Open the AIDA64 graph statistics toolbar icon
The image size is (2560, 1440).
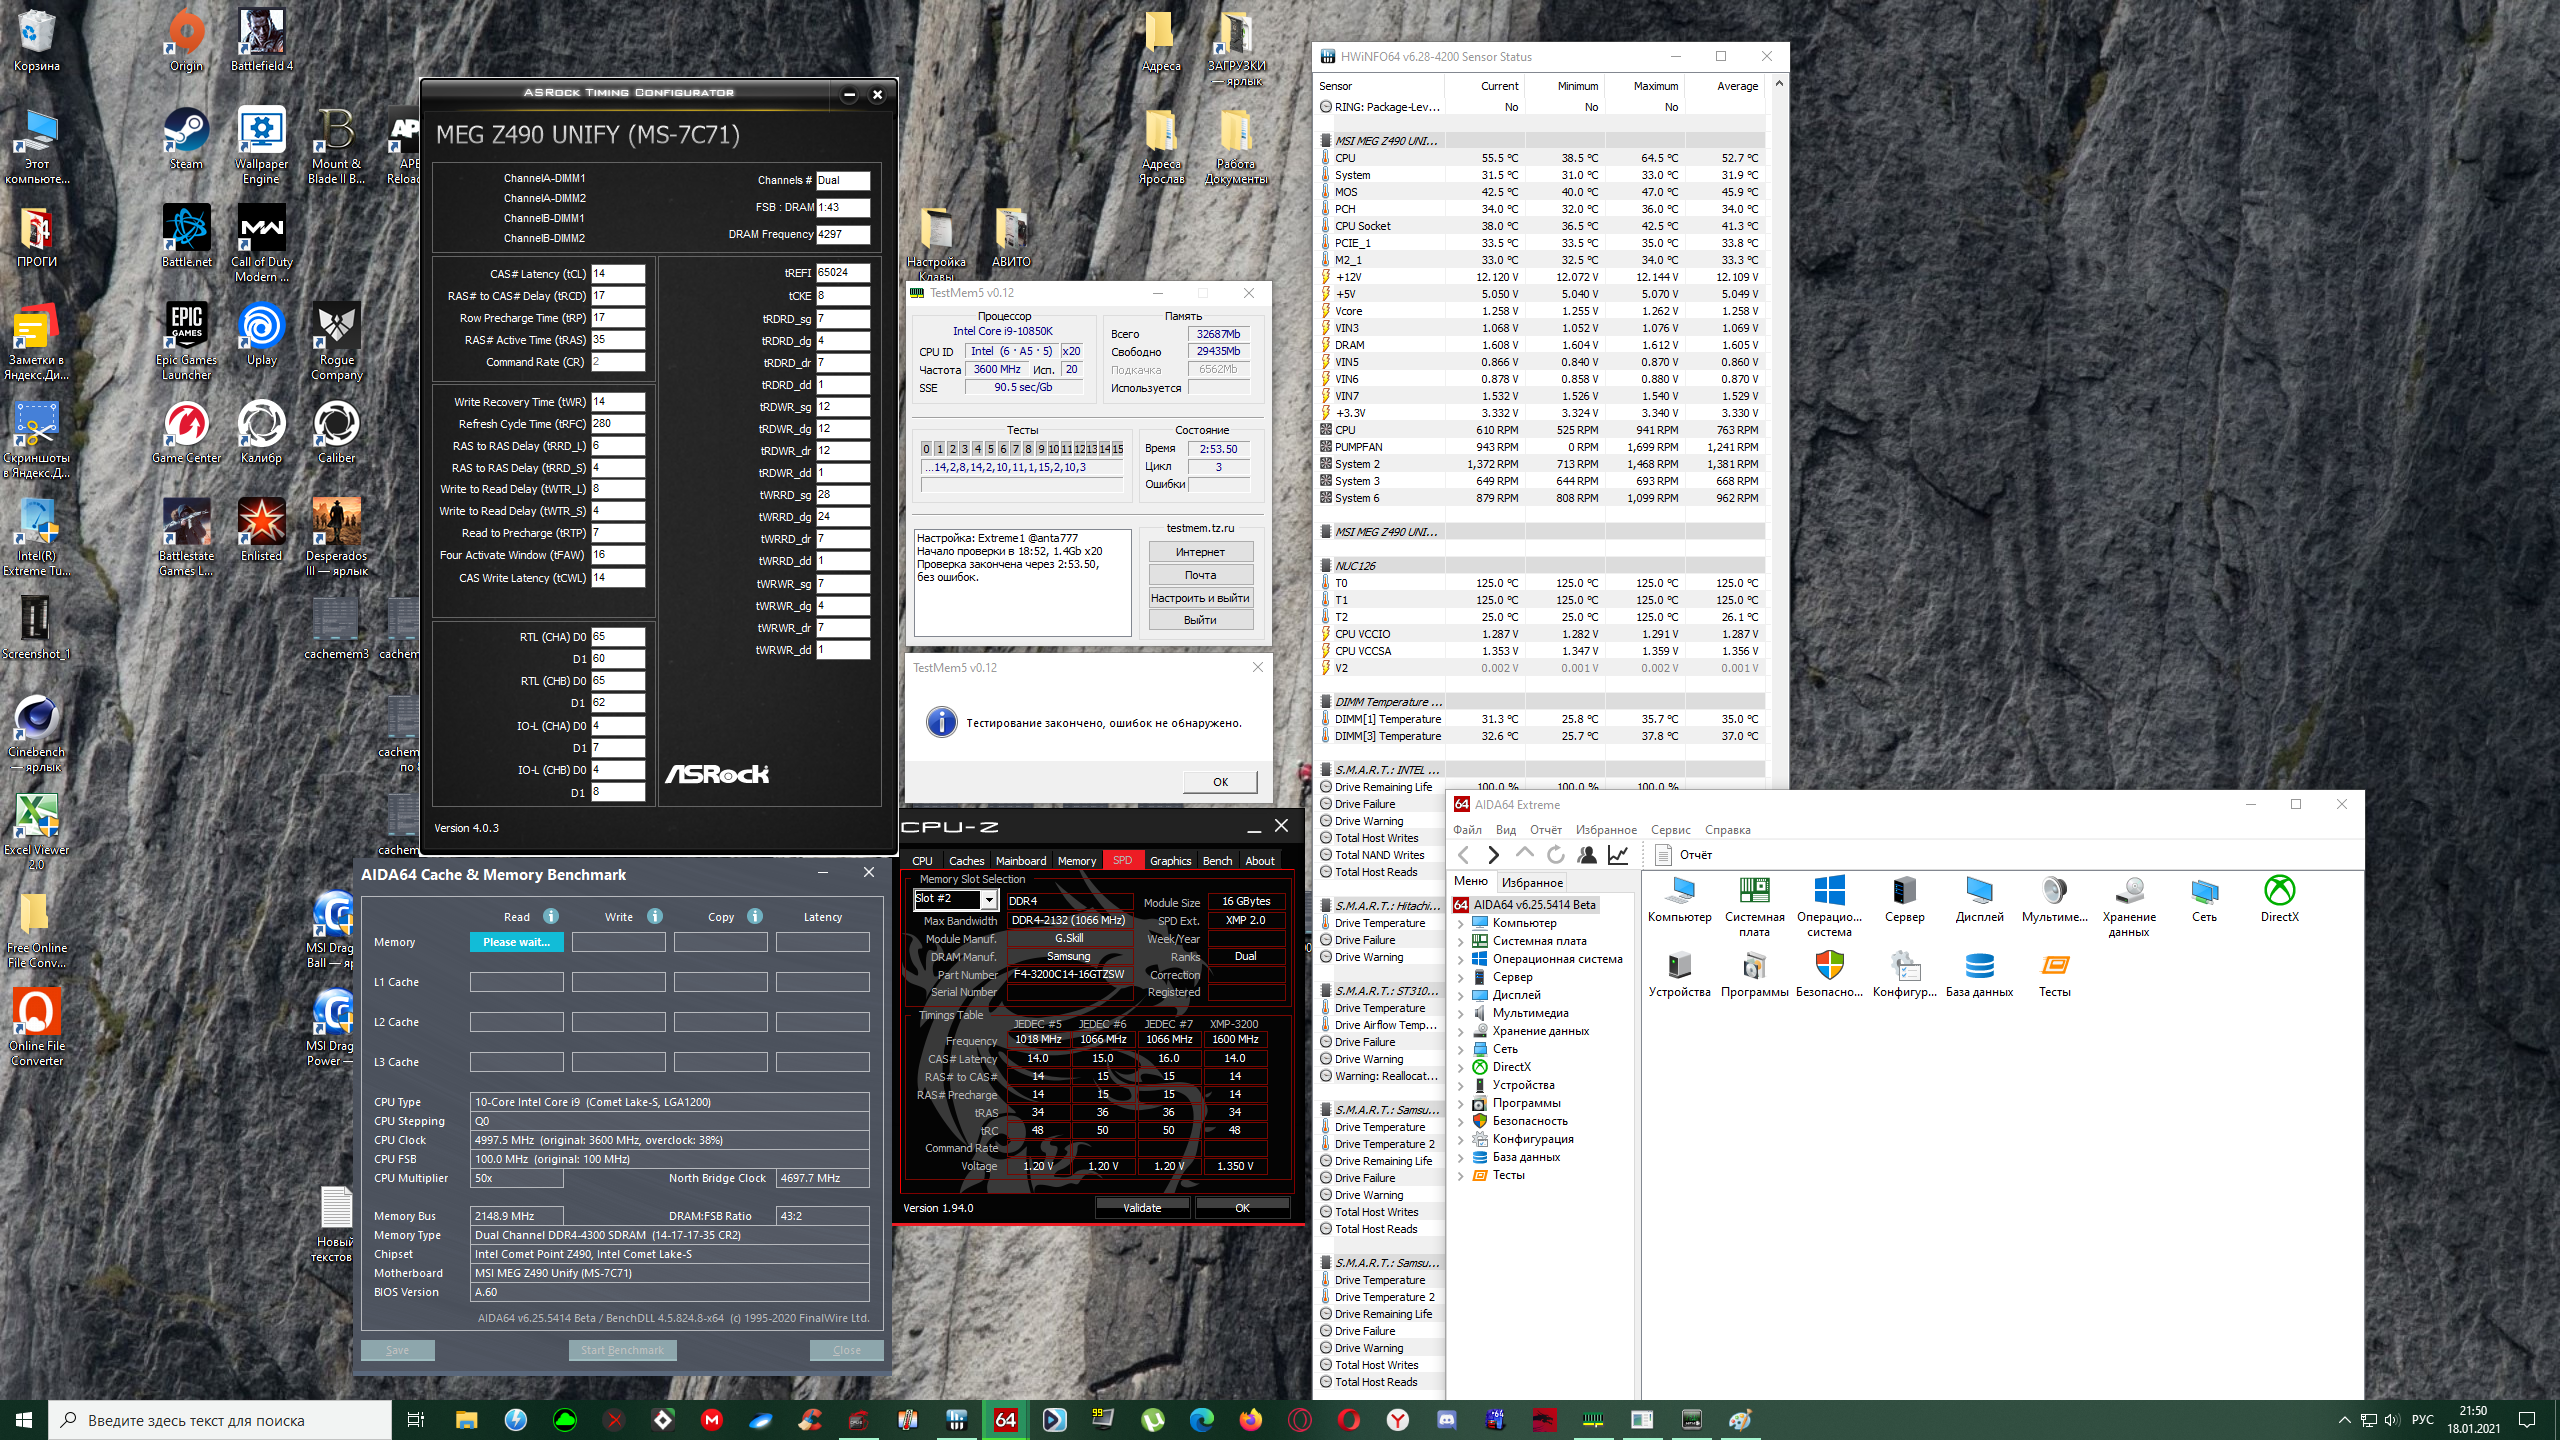1618,855
